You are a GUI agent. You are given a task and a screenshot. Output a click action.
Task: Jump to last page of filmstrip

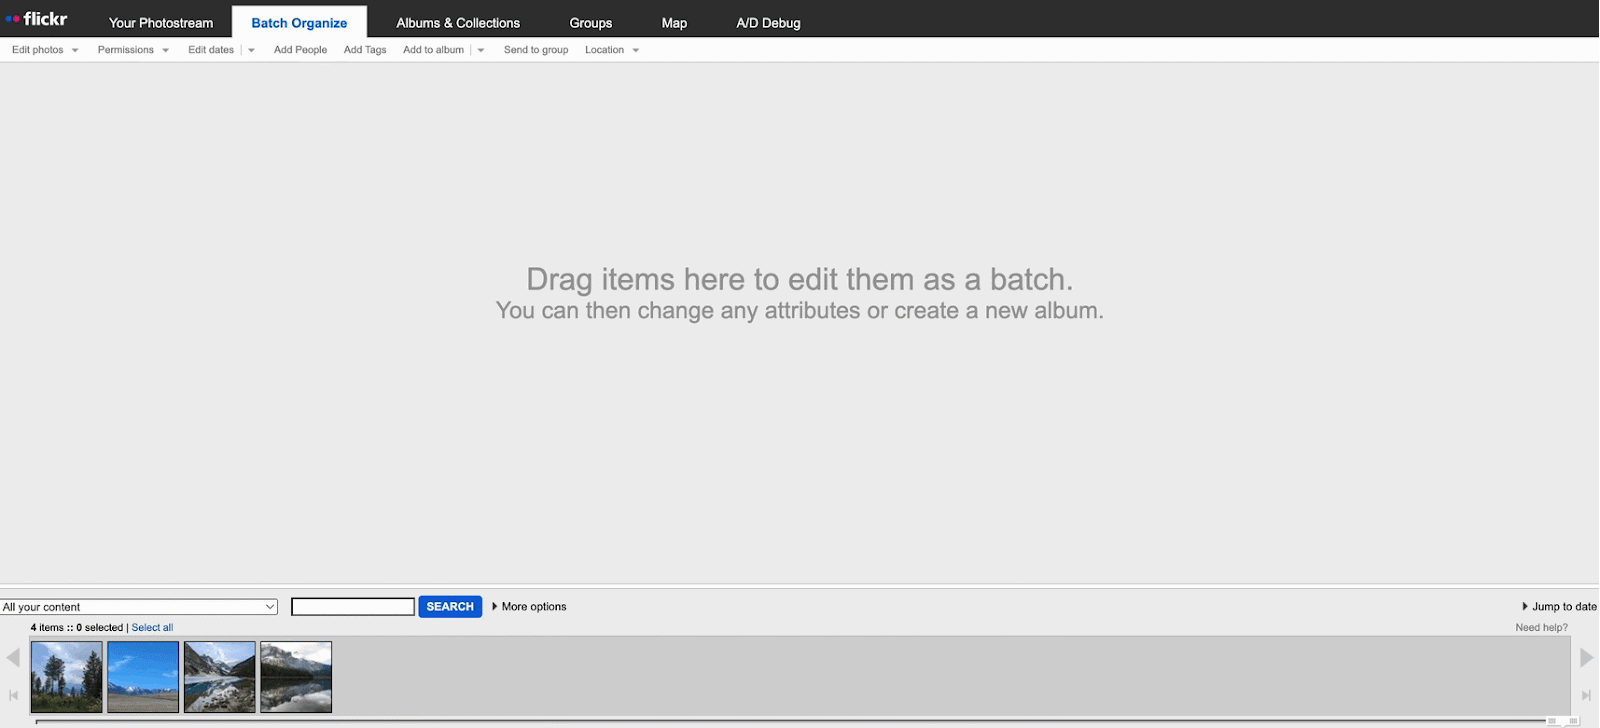click(x=1586, y=695)
